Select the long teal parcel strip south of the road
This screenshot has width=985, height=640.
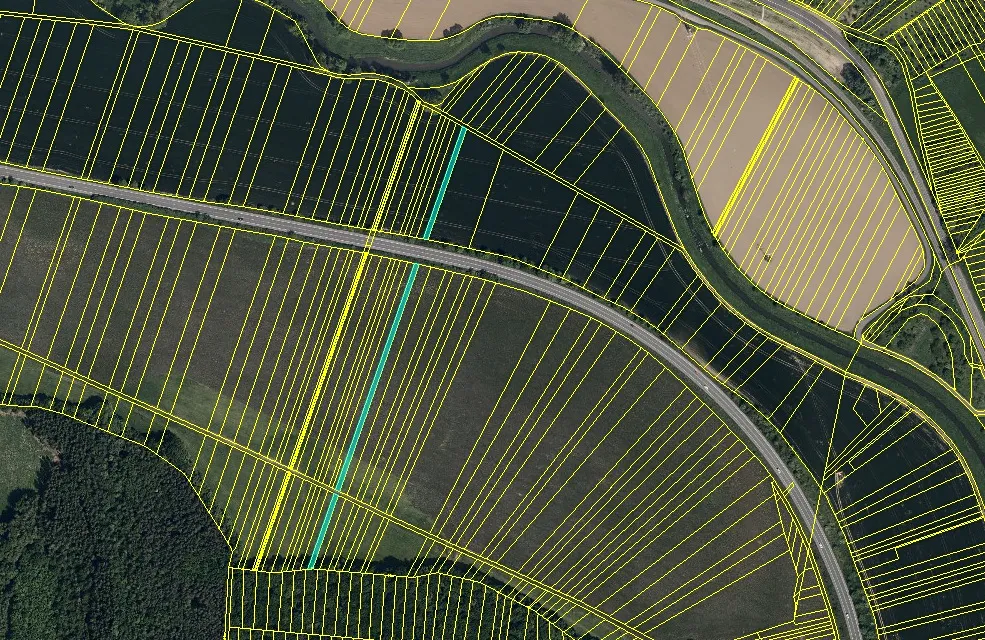(x=365, y=416)
